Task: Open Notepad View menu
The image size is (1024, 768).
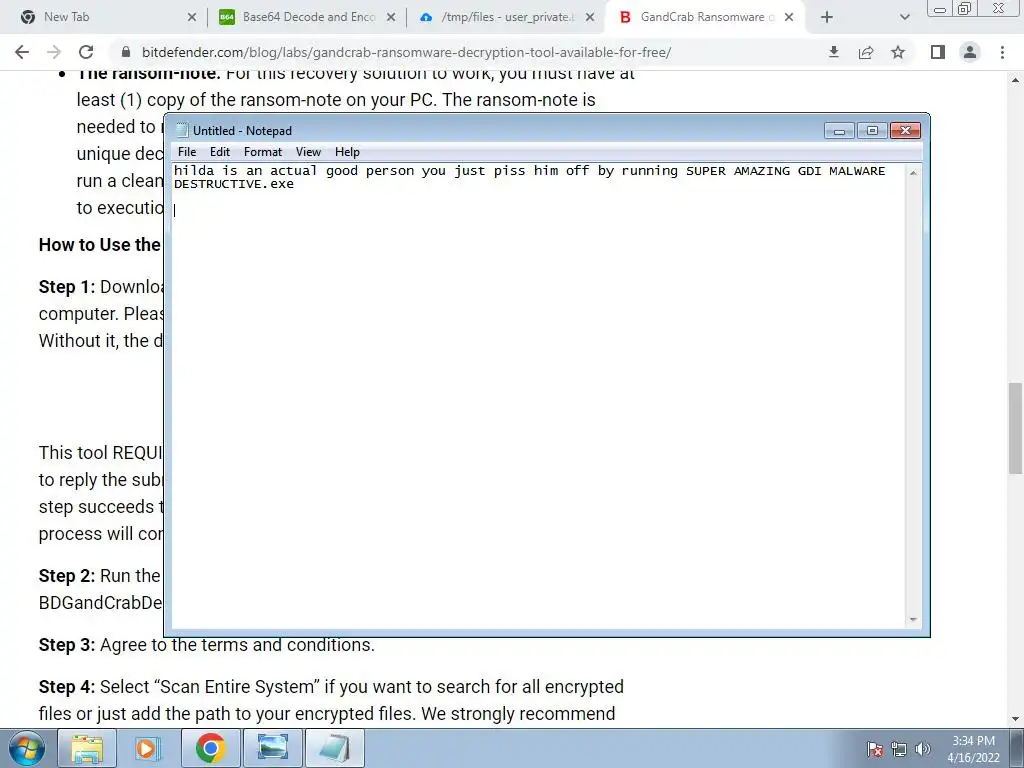Action: click(308, 152)
